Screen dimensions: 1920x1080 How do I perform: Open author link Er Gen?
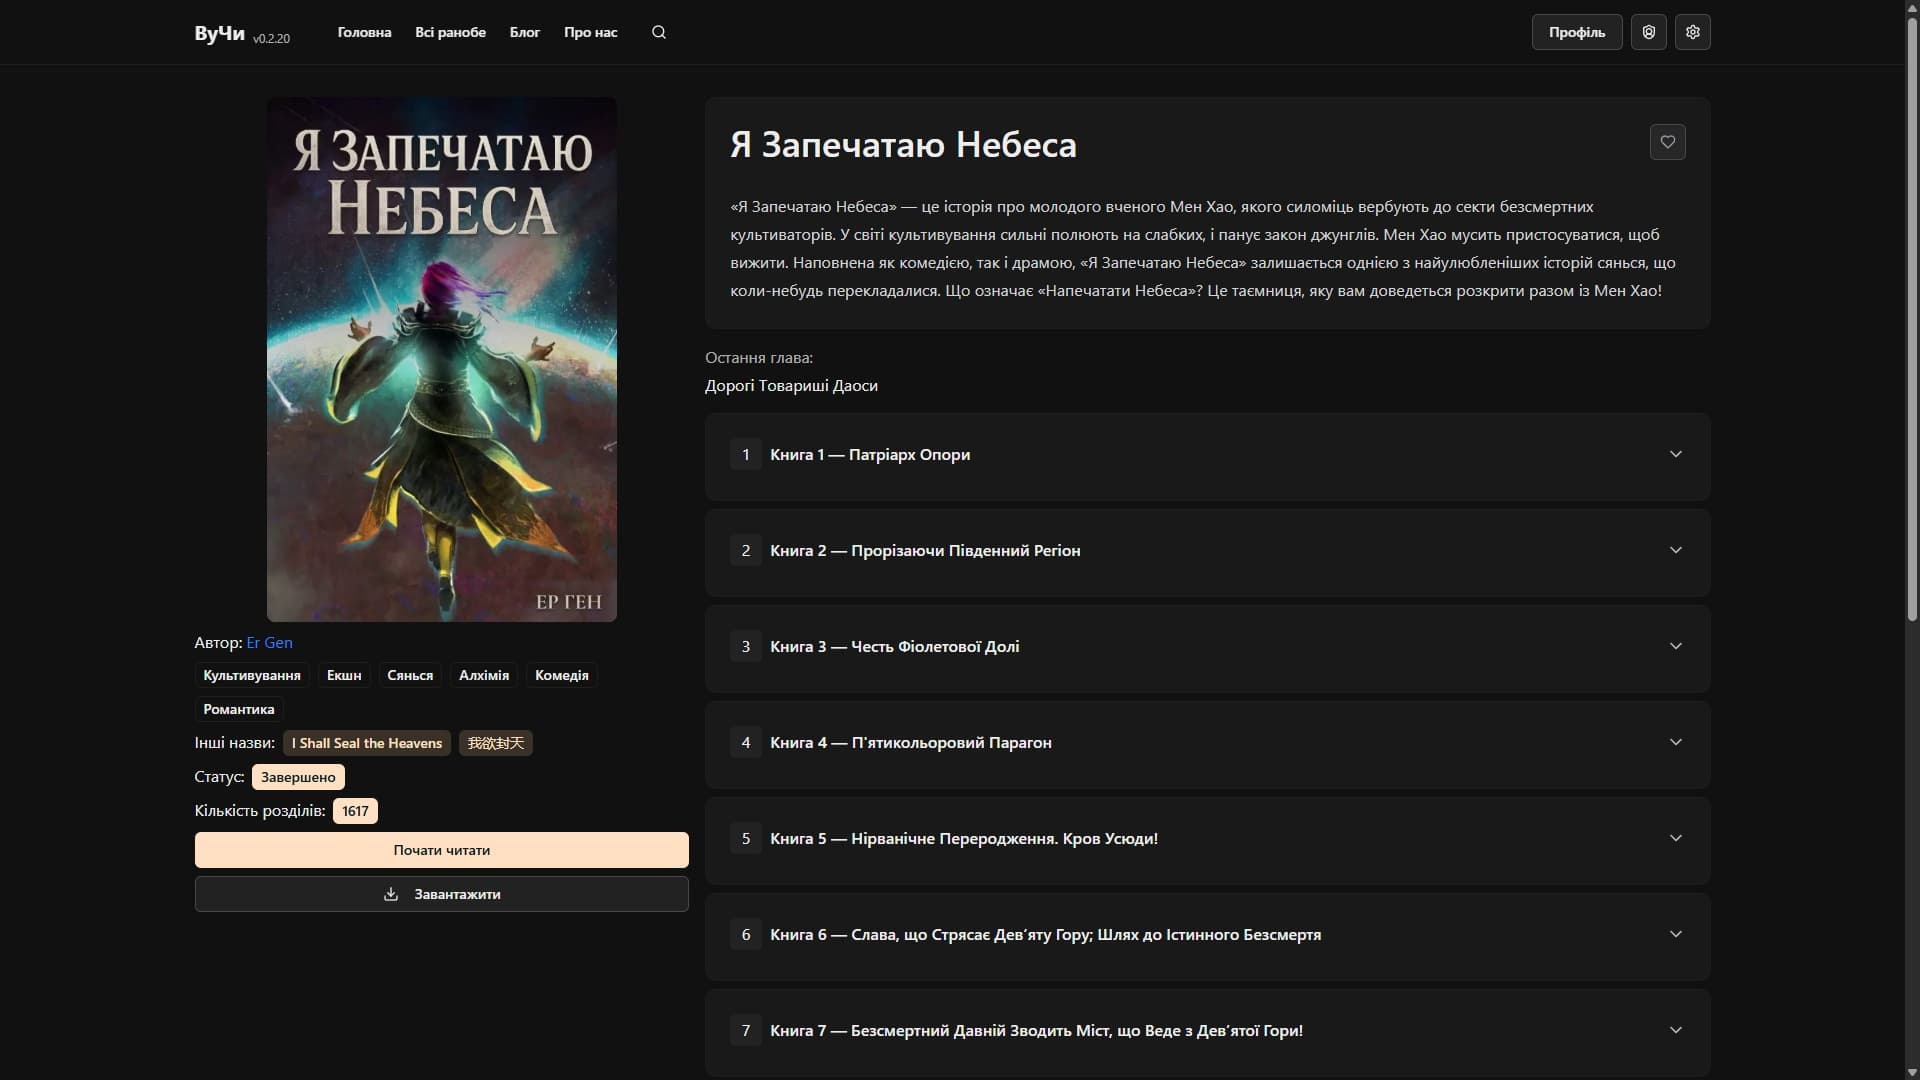click(x=270, y=642)
